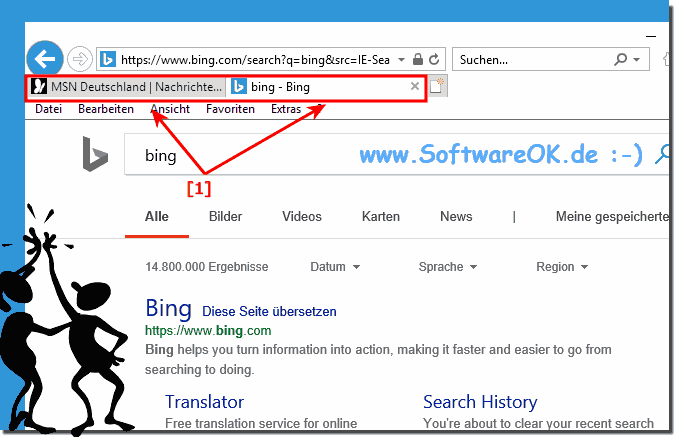Click Diese Seite übersetzen link
Image resolution: width=676 pixels, height=437 pixels.
[269, 311]
